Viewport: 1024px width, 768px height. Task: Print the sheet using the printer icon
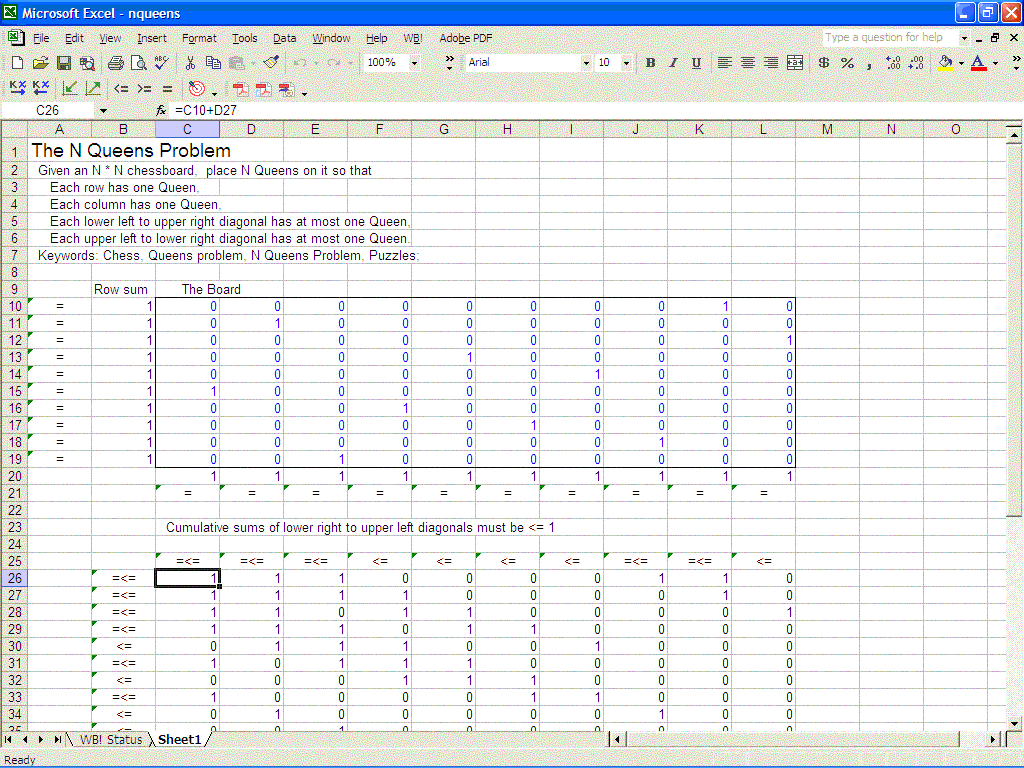pos(116,63)
